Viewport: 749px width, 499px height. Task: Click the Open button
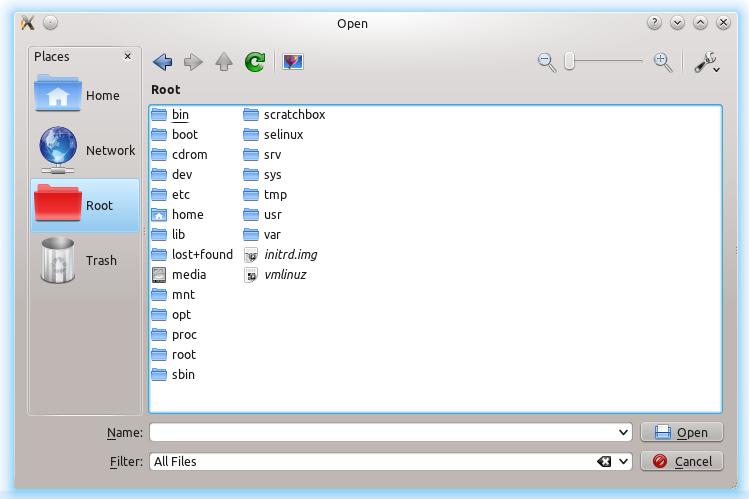pyautogui.click(x=681, y=433)
